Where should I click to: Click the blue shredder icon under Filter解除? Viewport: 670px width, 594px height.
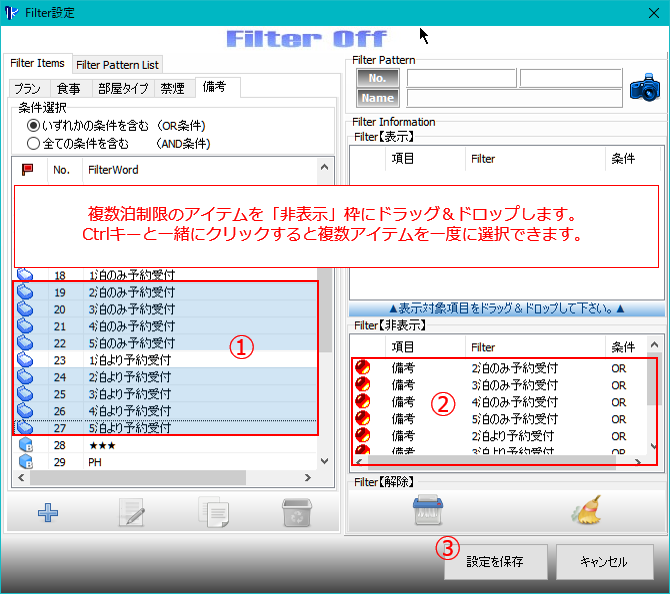(x=428, y=511)
